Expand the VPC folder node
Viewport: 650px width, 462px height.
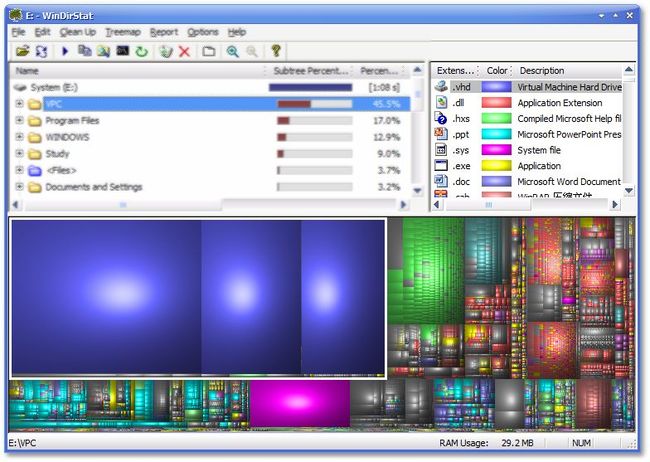pos(19,103)
